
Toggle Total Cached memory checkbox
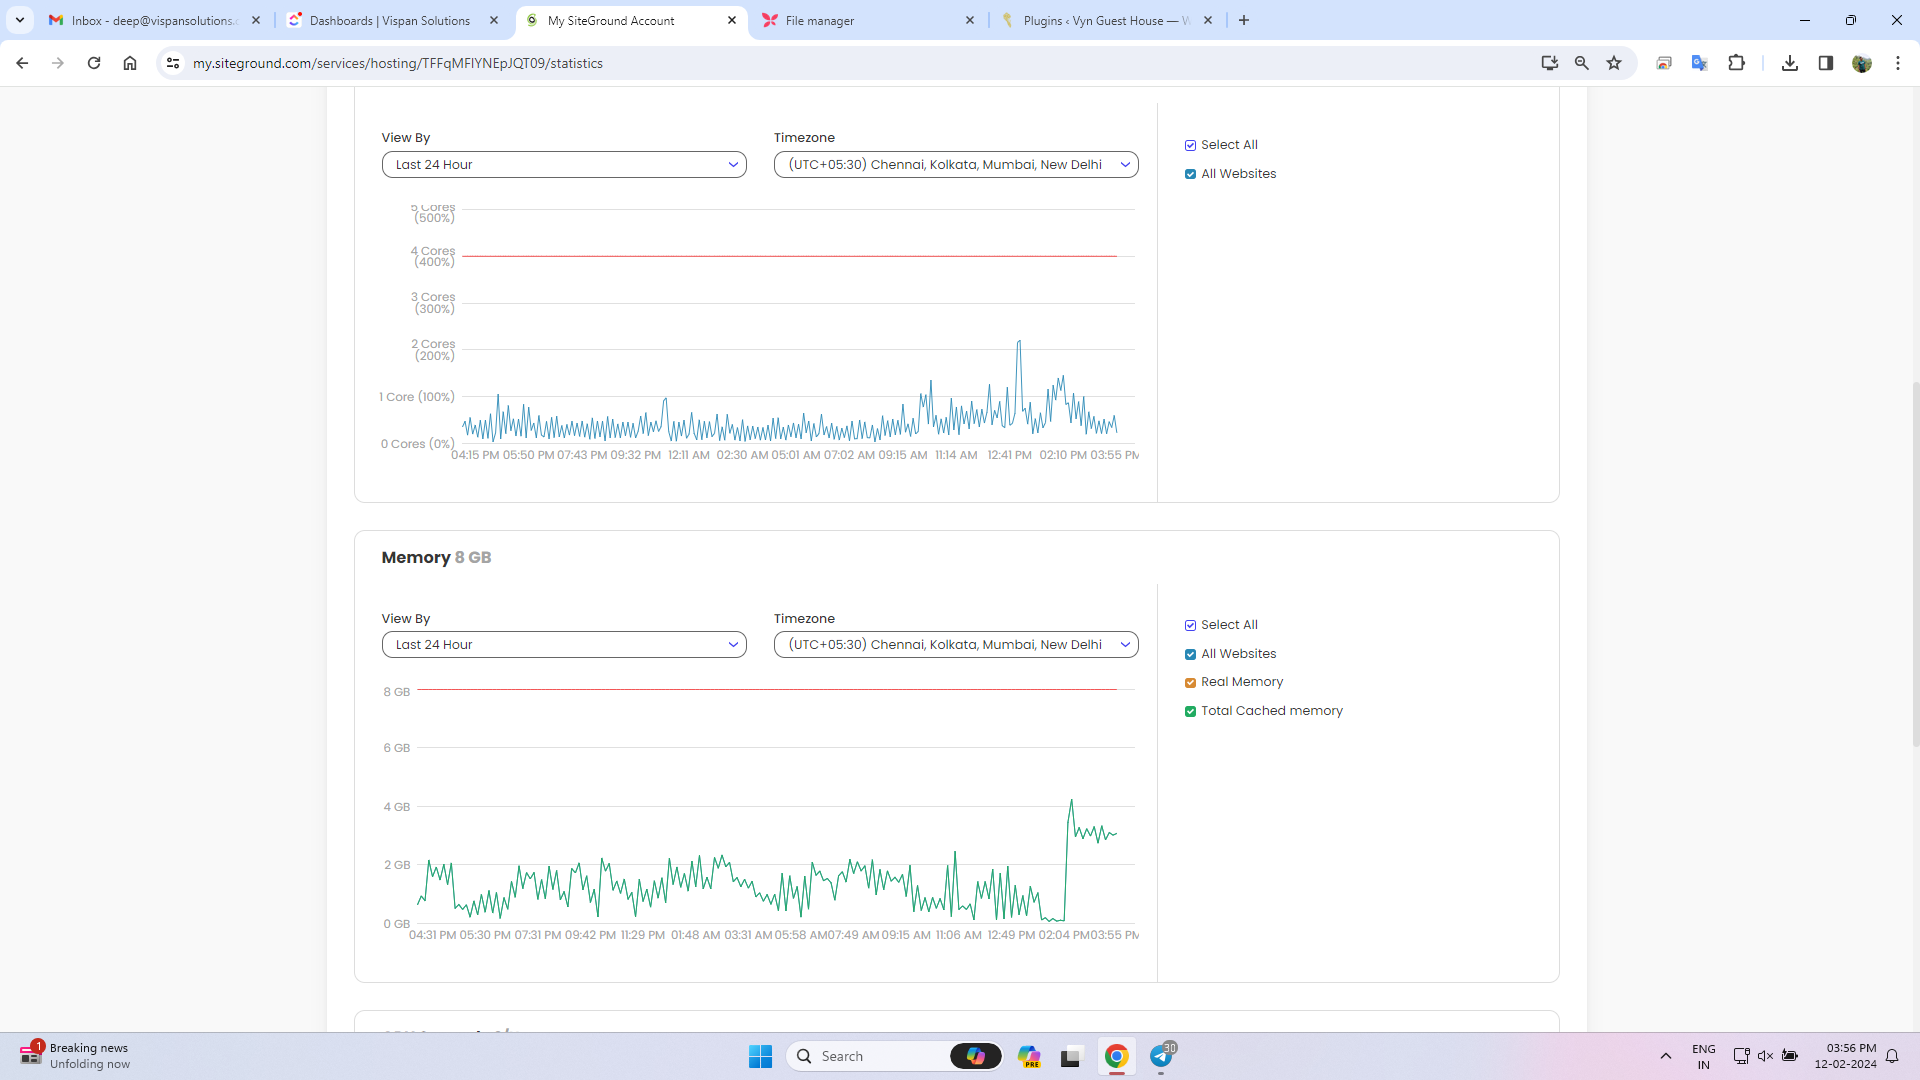(x=1190, y=712)
